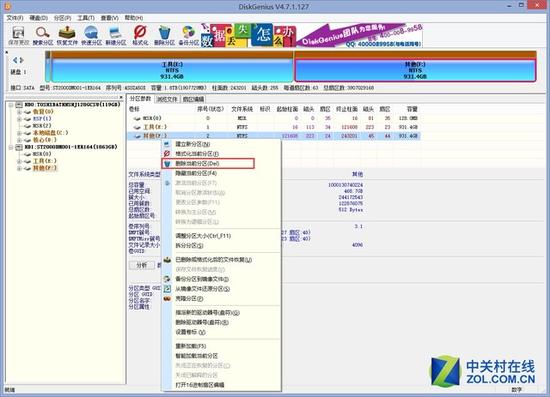Go to next disk with right arrow
550x397 pixels.
click(x=21, y=60)
